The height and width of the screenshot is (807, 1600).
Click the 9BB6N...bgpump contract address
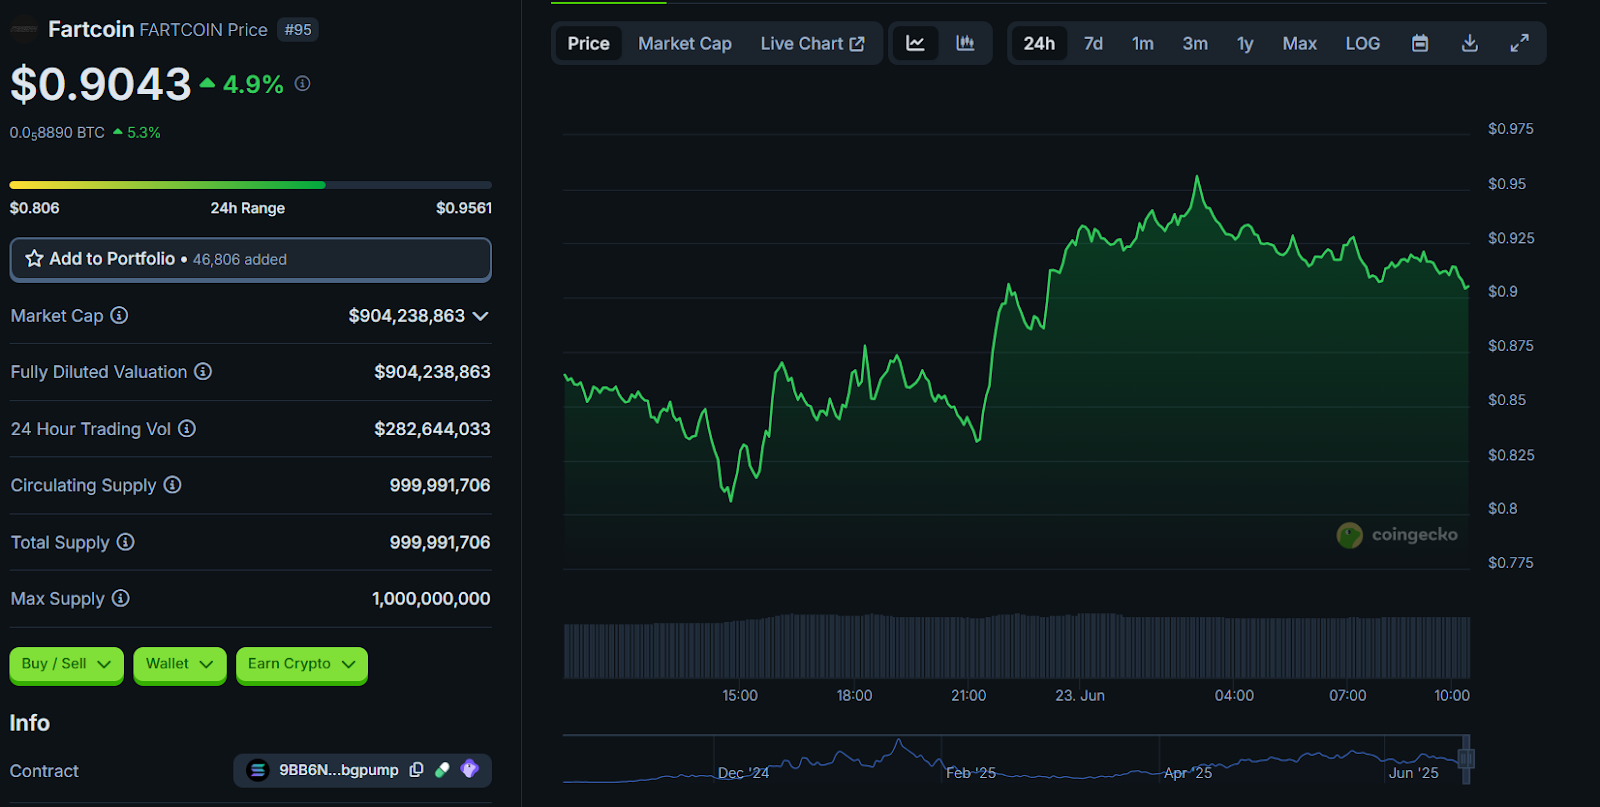click(x=339, y=770)
